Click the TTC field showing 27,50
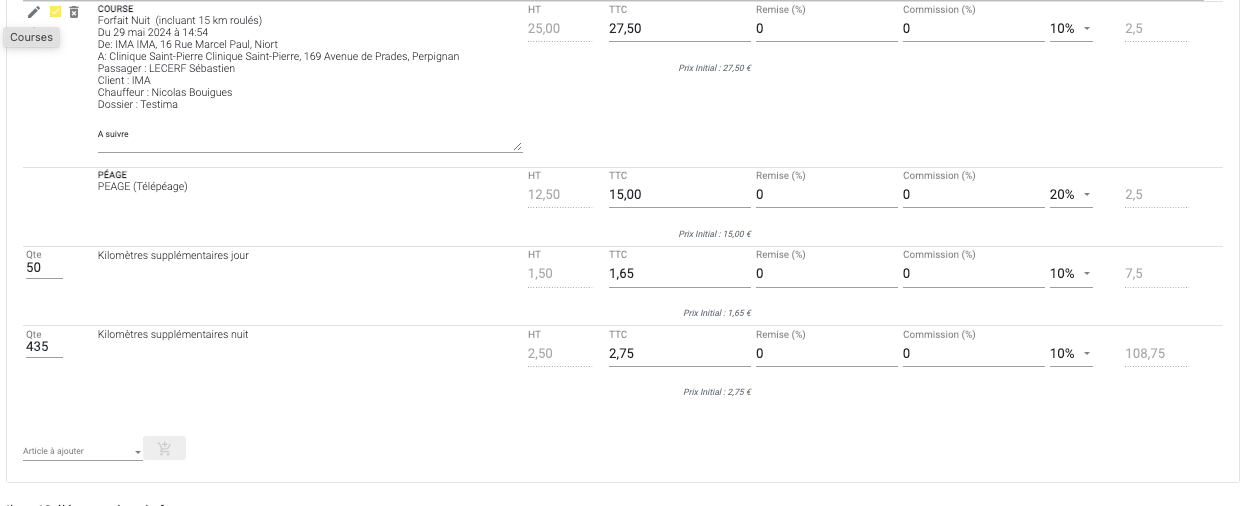Image resolution: width=1245 pixels, height=506 pixels. click(679, 29)
